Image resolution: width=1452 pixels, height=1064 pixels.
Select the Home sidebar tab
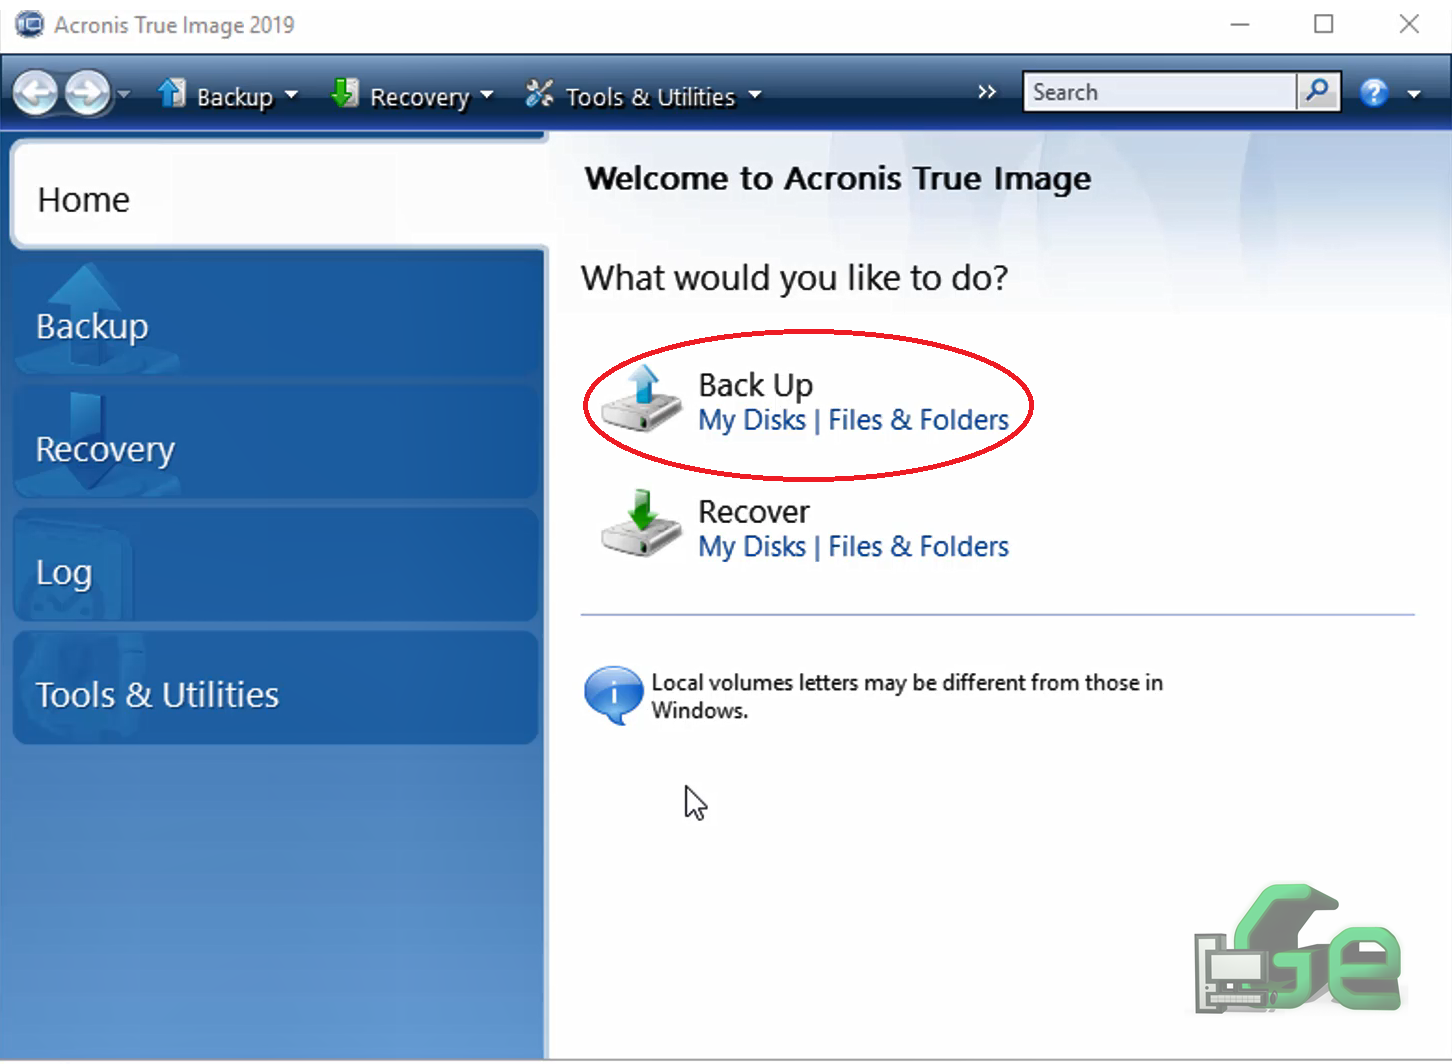point(278,196)
